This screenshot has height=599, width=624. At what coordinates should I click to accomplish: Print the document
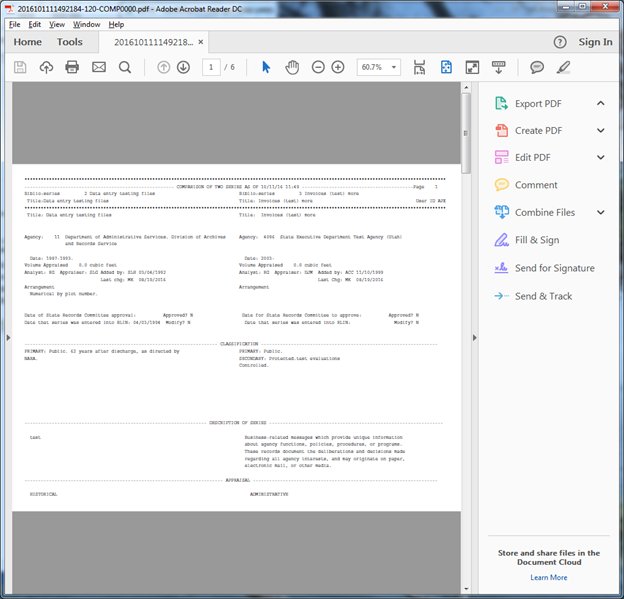pyautogui.click(x=72, y=67)
